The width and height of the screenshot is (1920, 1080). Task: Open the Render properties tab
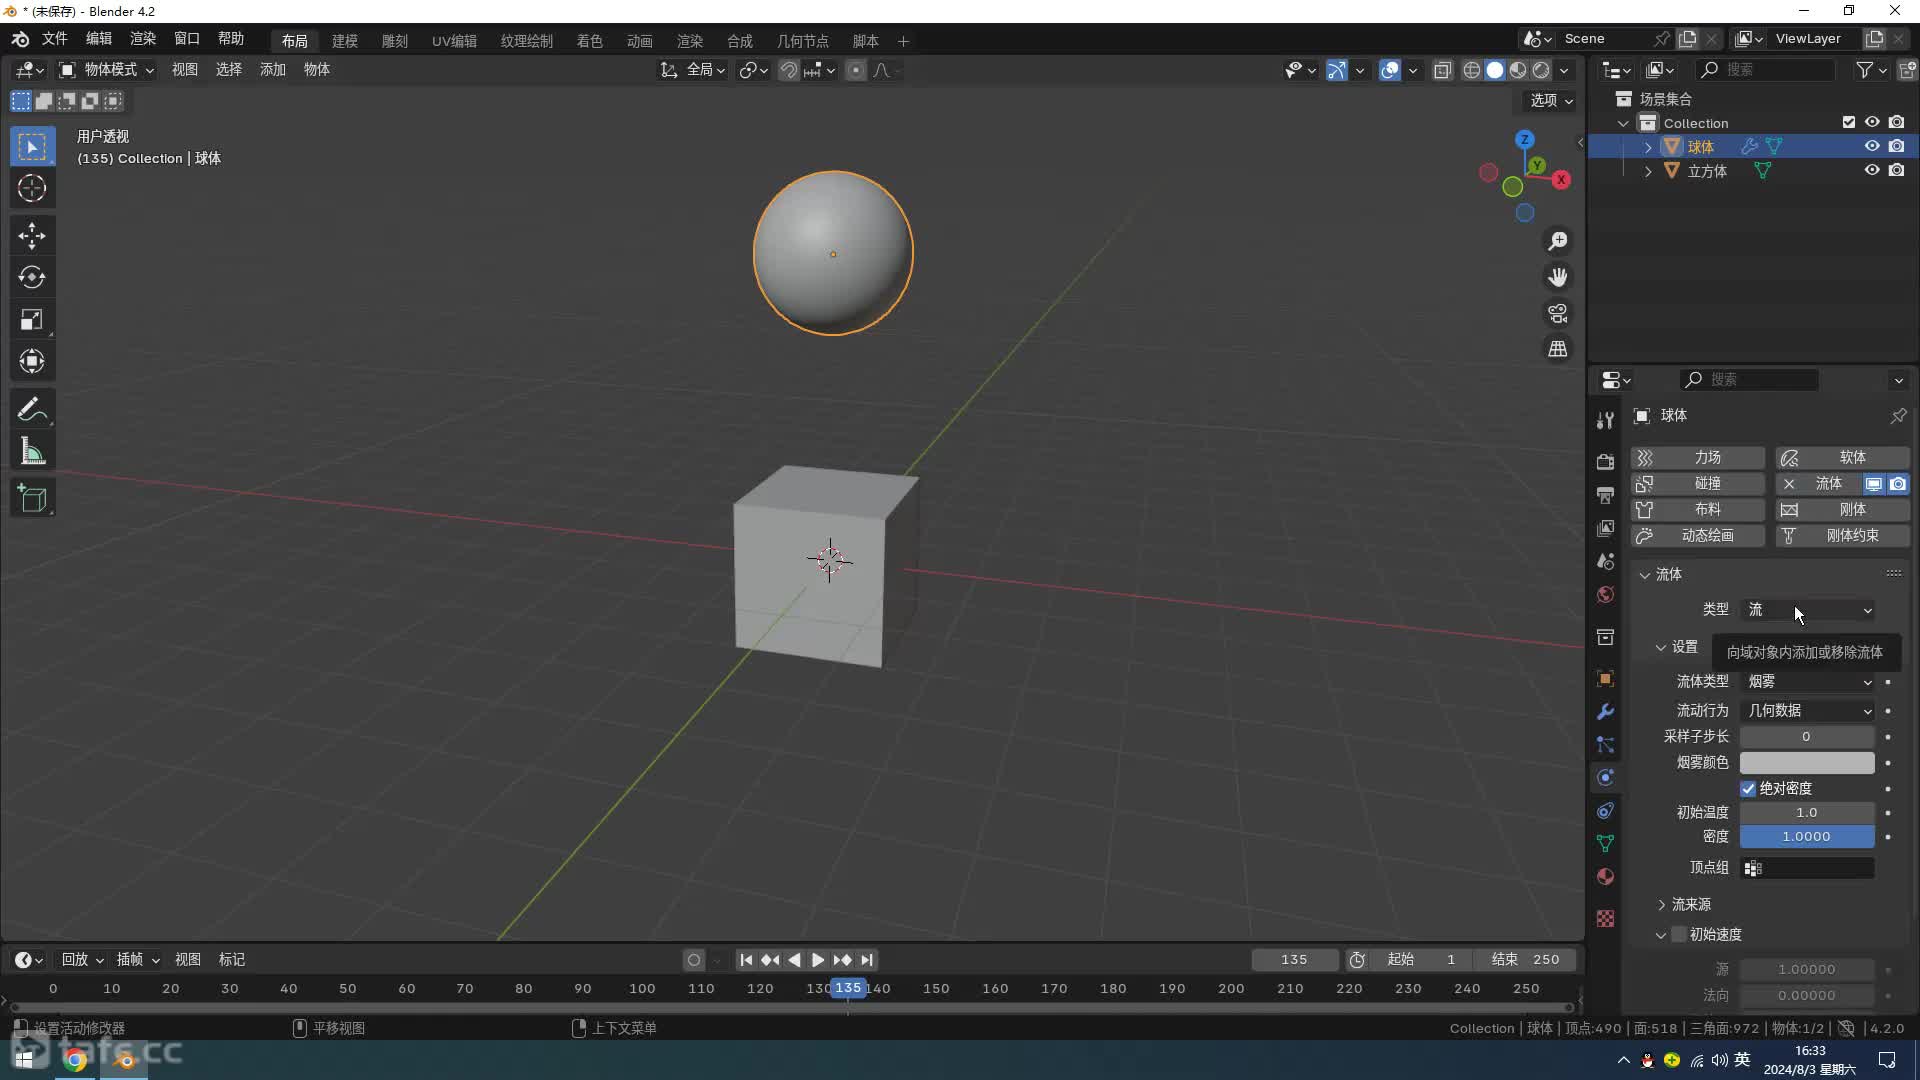point(1605,462)
